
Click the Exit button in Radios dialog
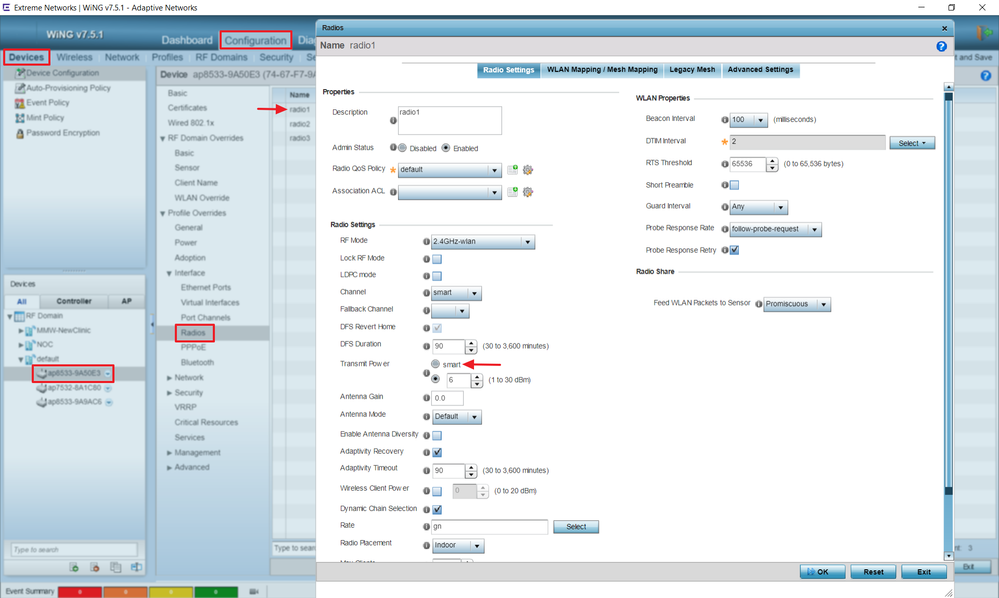coord(924,572)
